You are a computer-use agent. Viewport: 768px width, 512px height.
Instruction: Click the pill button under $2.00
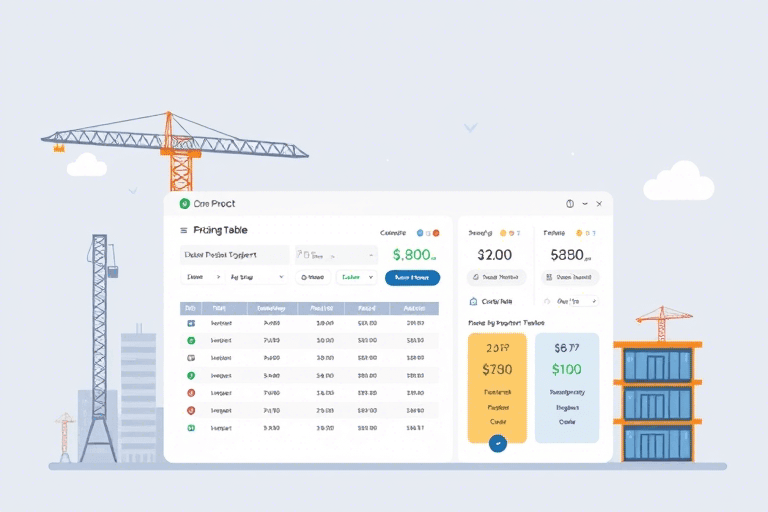click(x=496, y=277)
